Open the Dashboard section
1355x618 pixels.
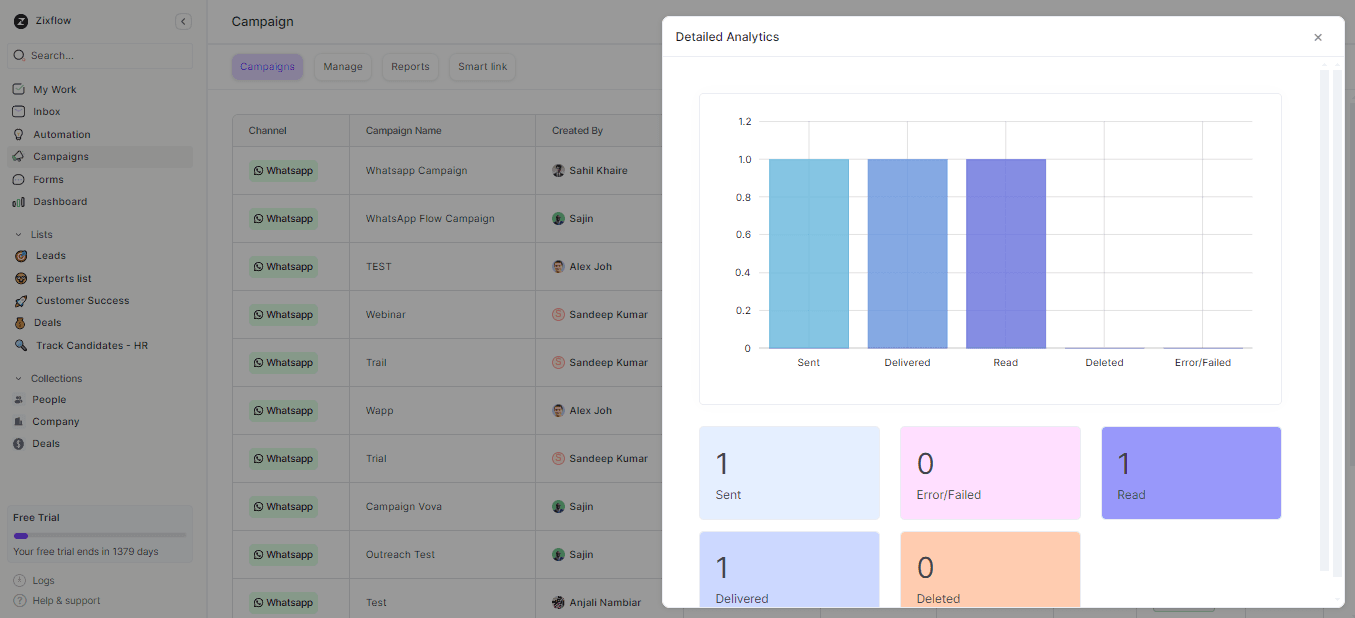coord(58,201)
